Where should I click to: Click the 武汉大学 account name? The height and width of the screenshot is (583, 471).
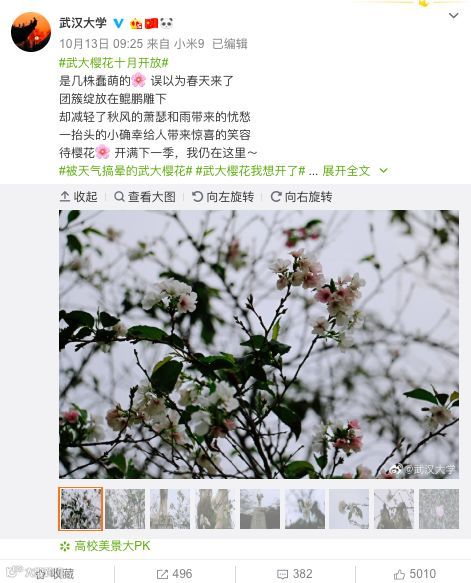pos(83,23)
